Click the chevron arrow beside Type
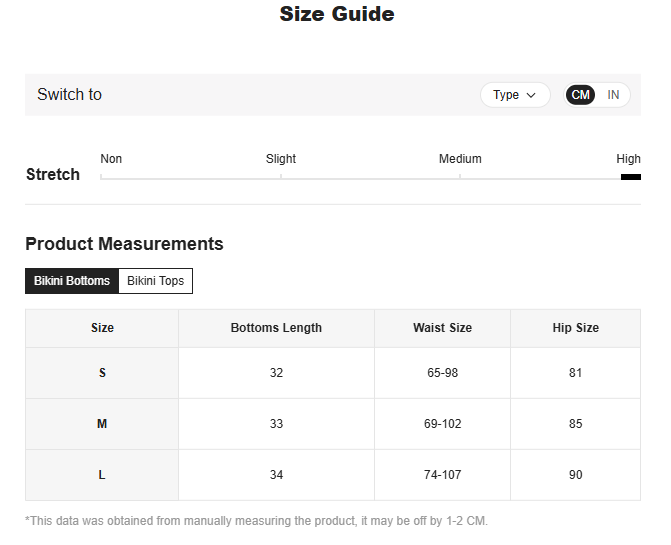 531,95
